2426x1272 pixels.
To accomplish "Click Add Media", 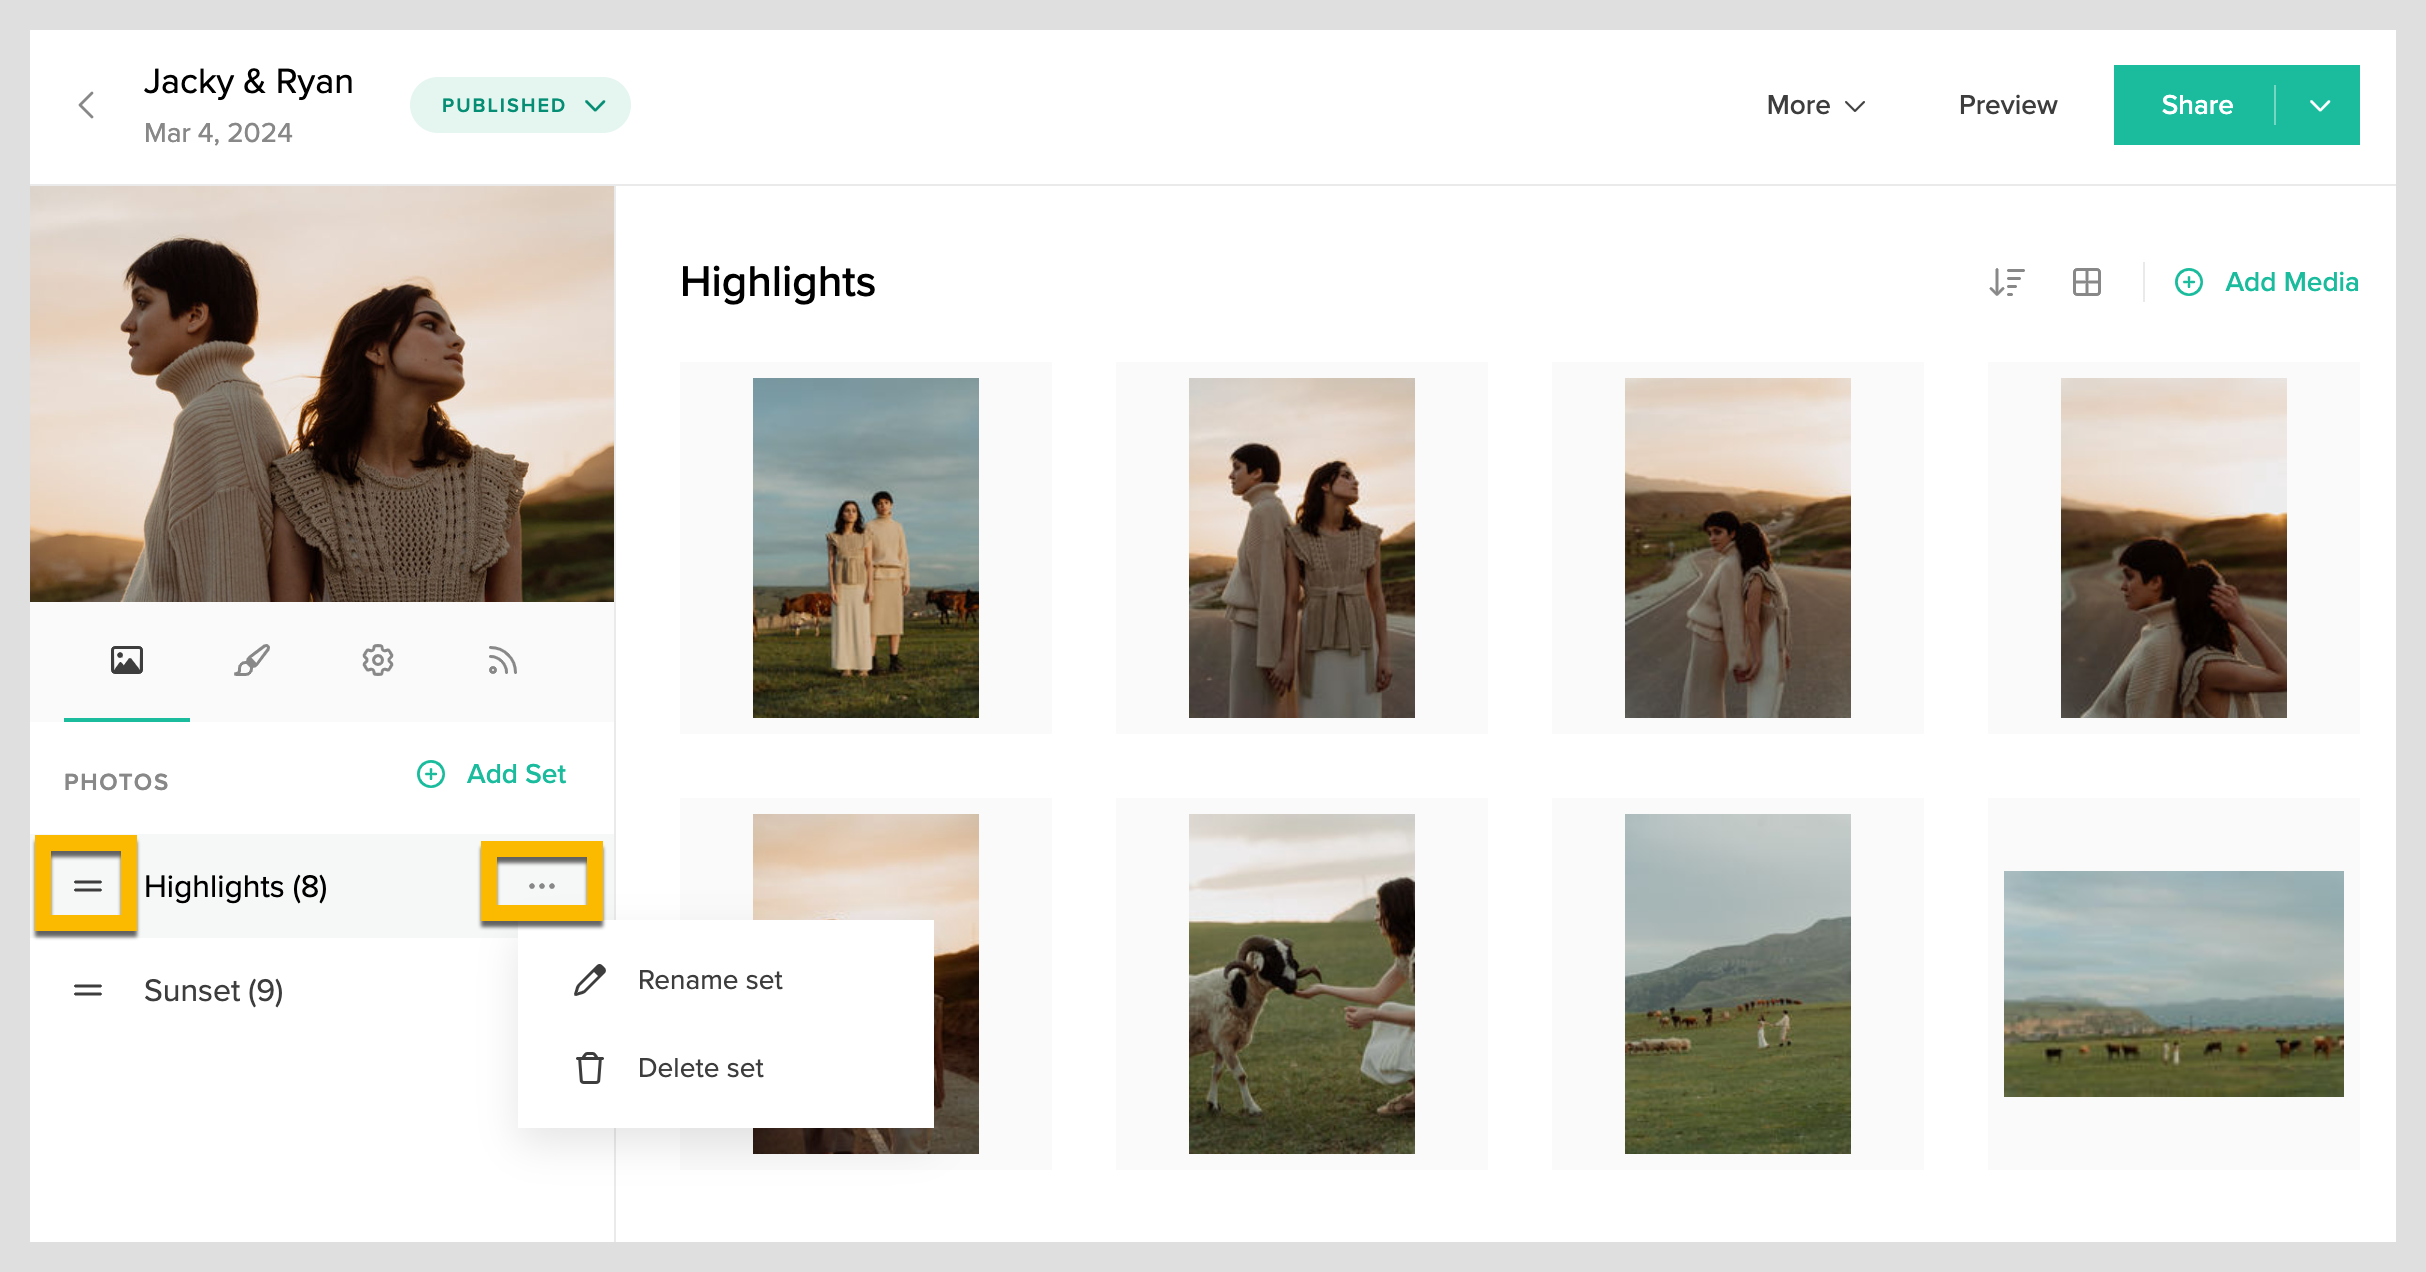I will coord(2268,282).
